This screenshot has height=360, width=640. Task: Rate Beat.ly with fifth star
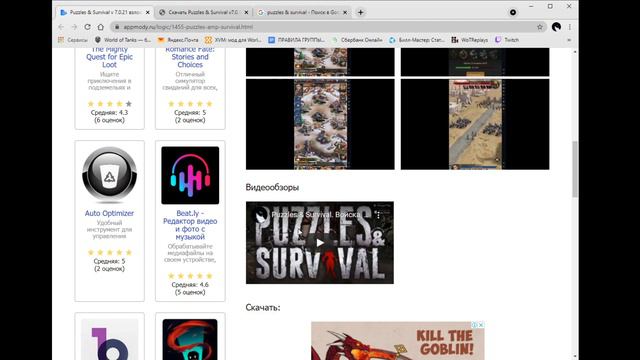click(209, 276)
